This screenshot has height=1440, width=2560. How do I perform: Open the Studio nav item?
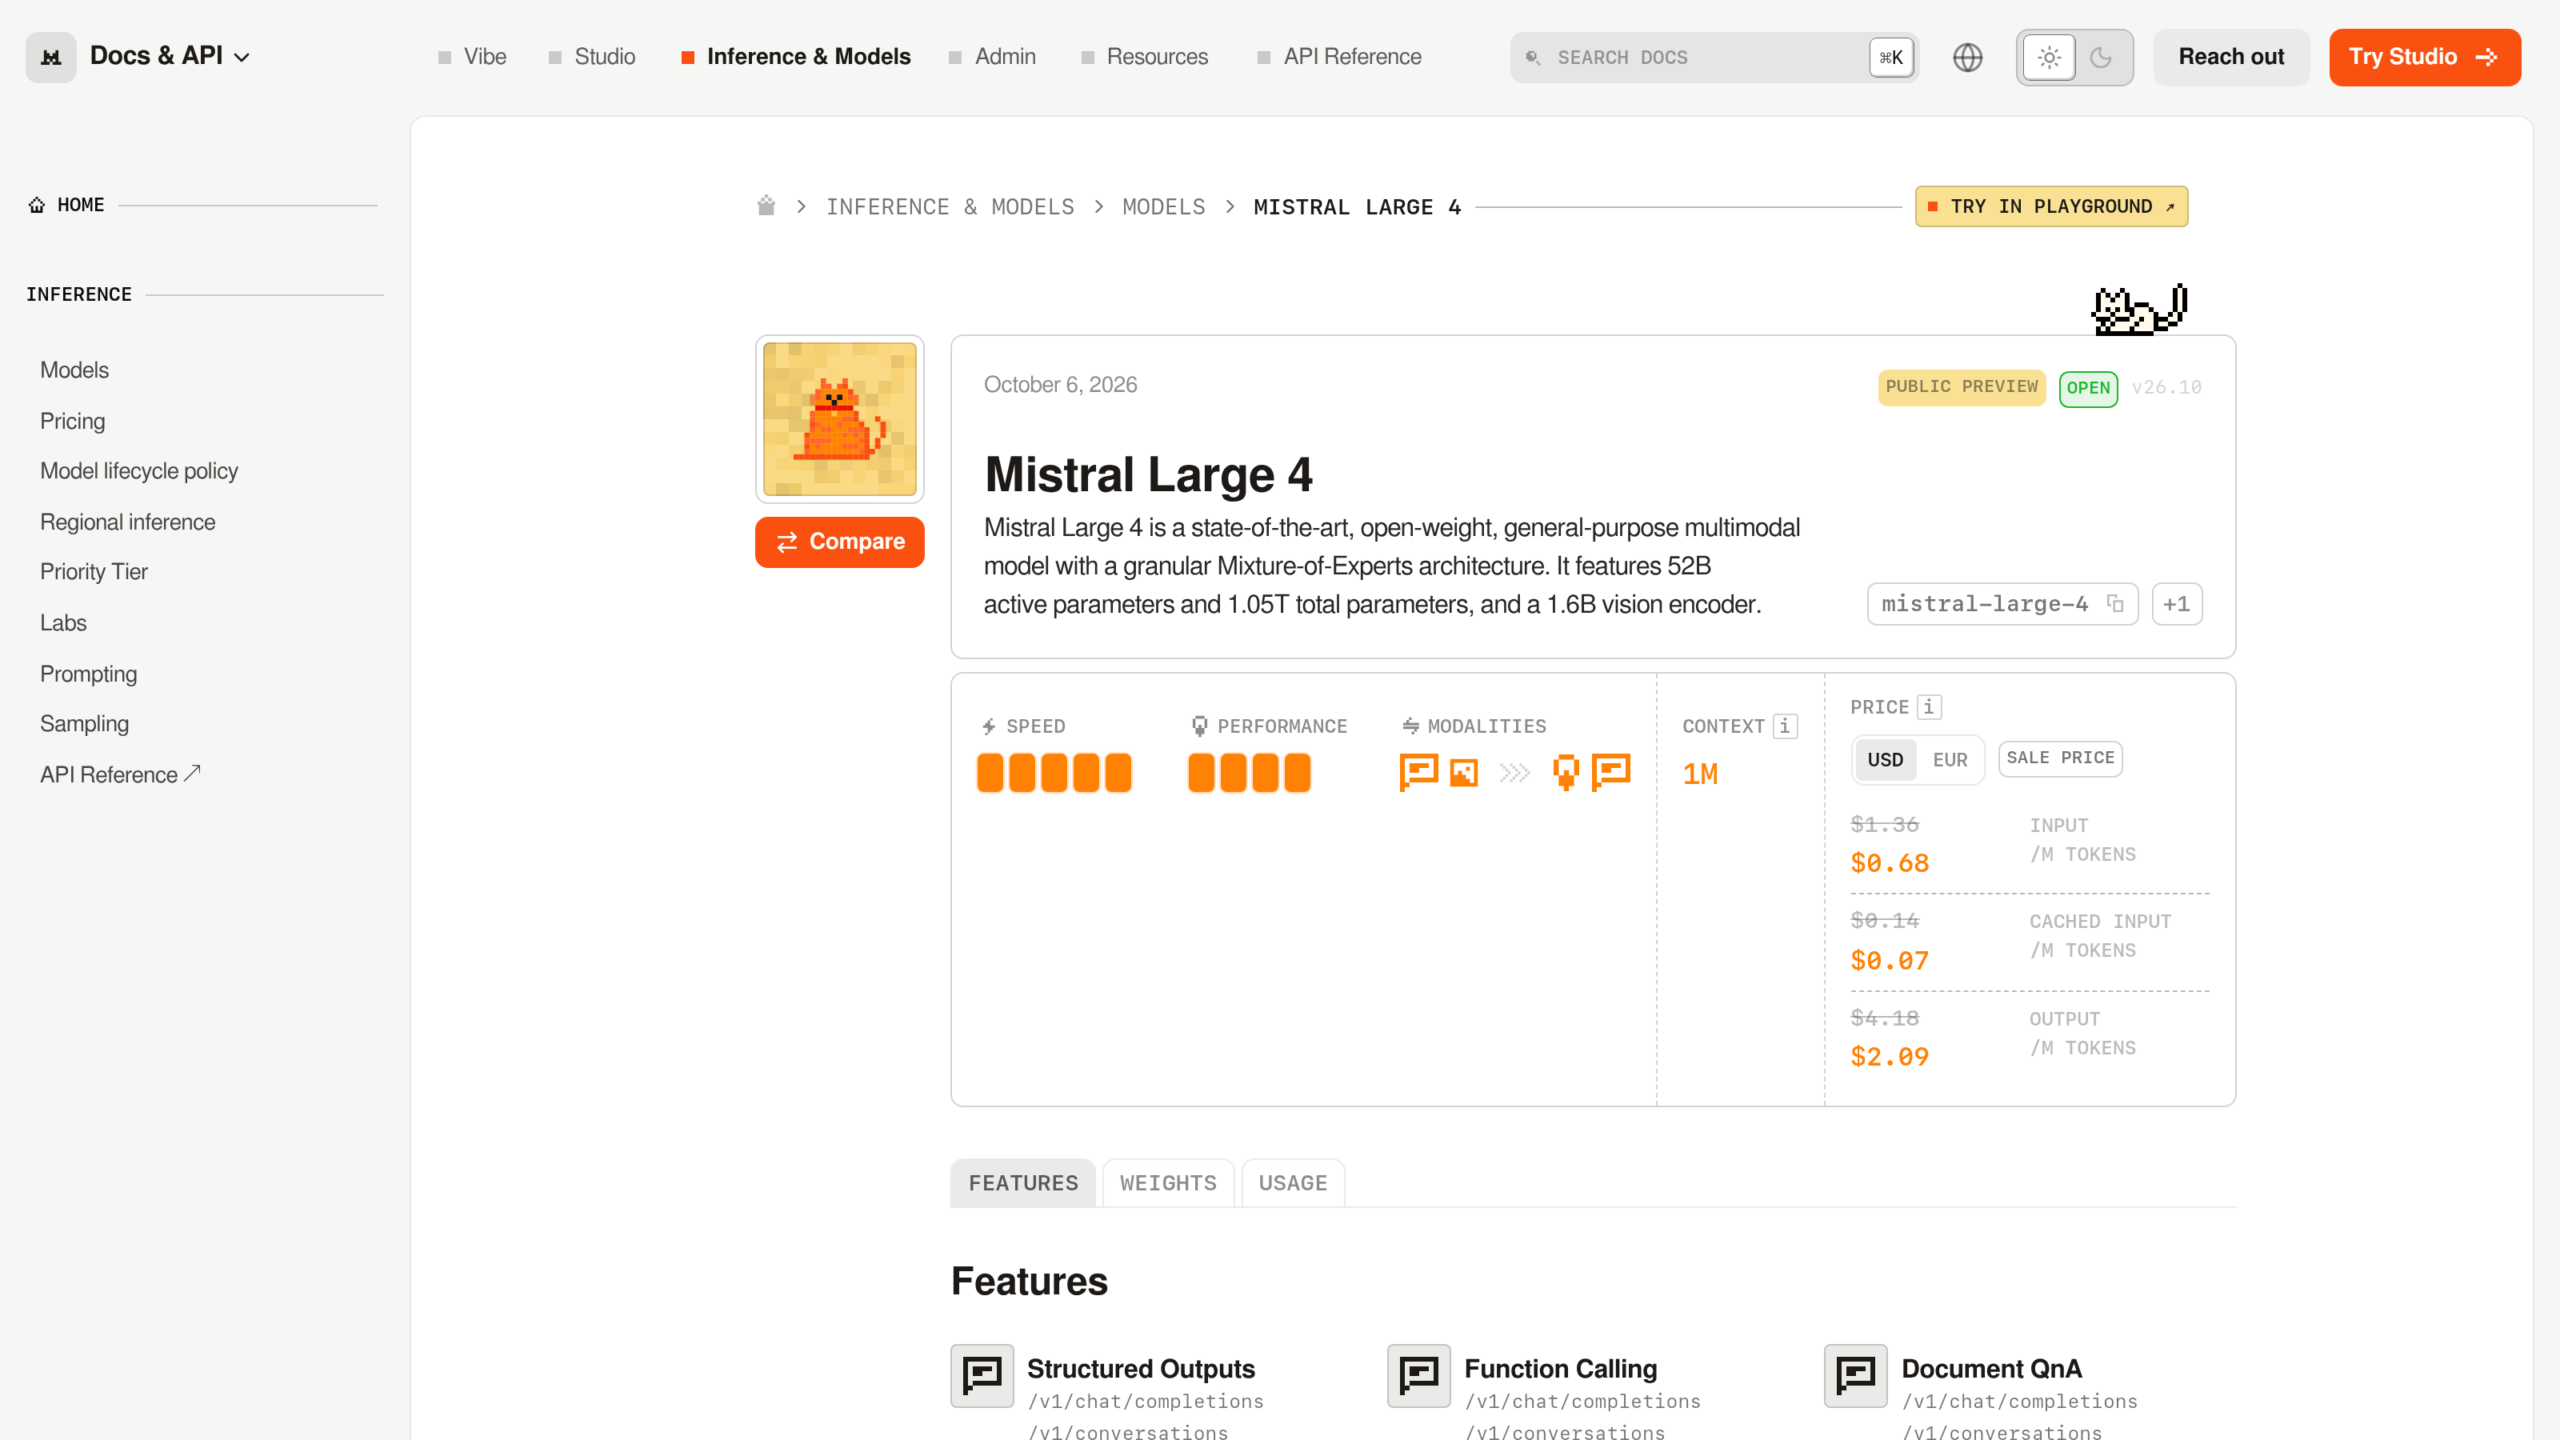(x=592, y=57)
